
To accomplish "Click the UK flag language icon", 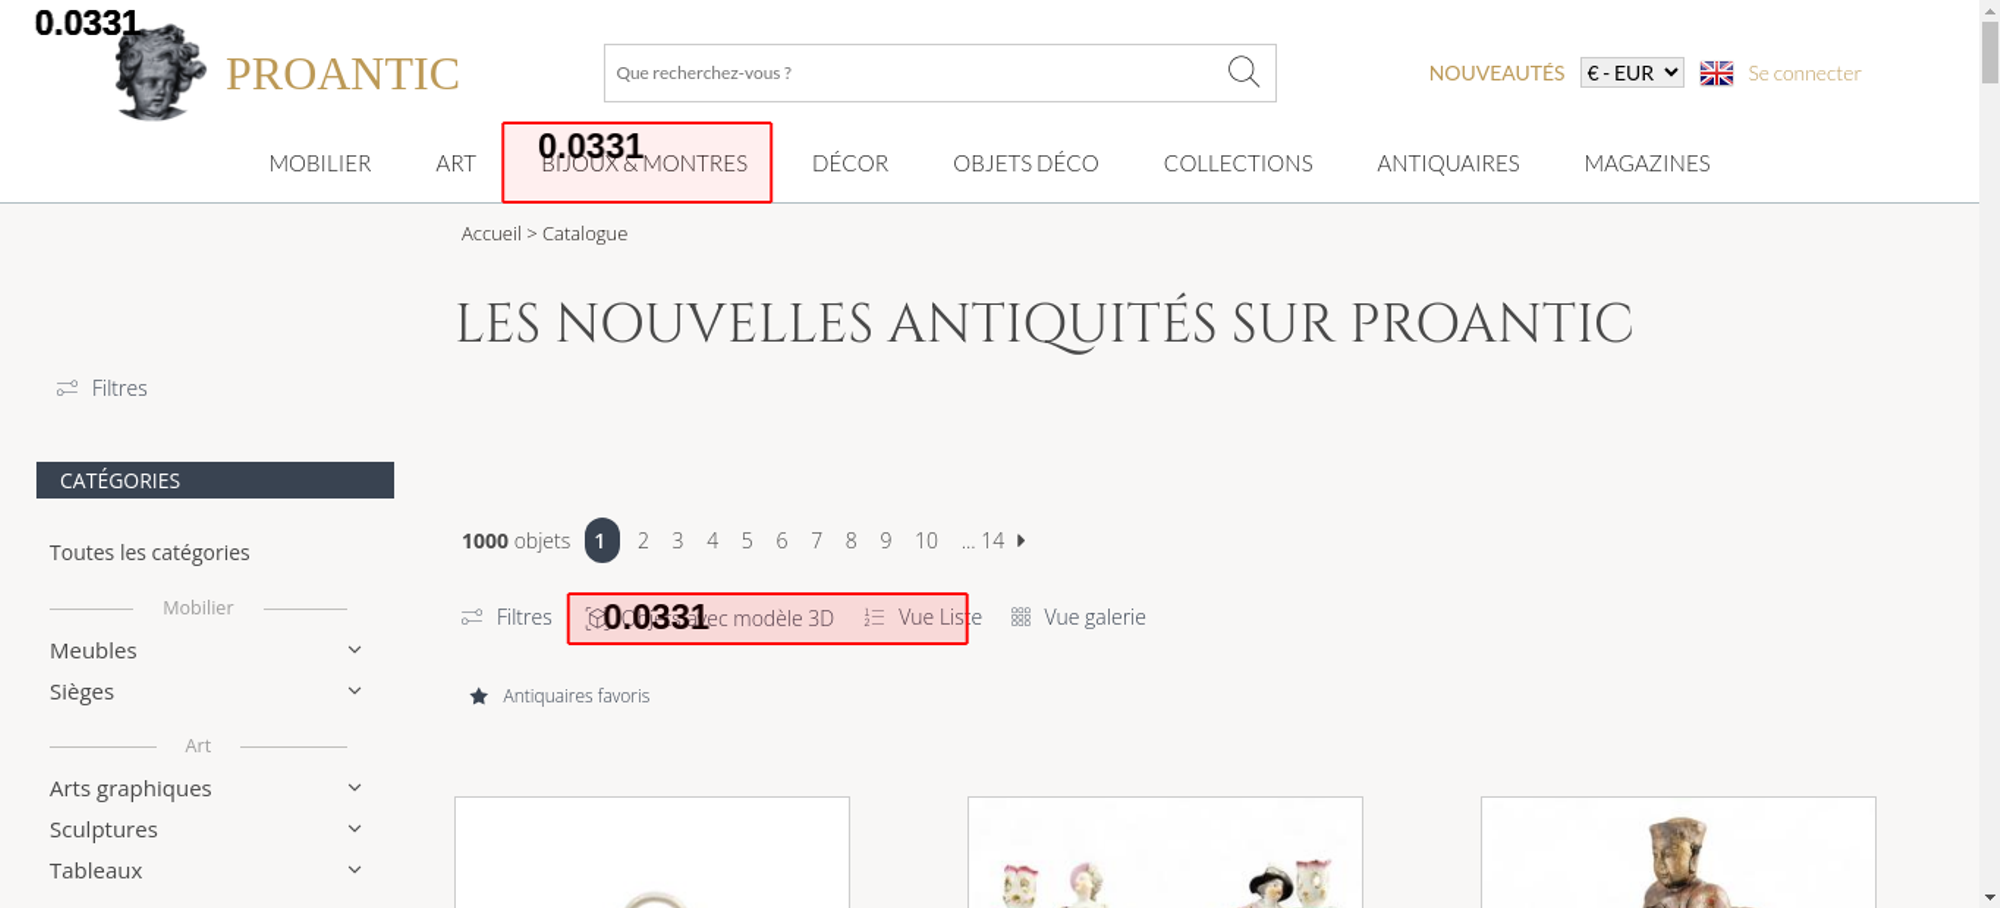I will 1716,73.
